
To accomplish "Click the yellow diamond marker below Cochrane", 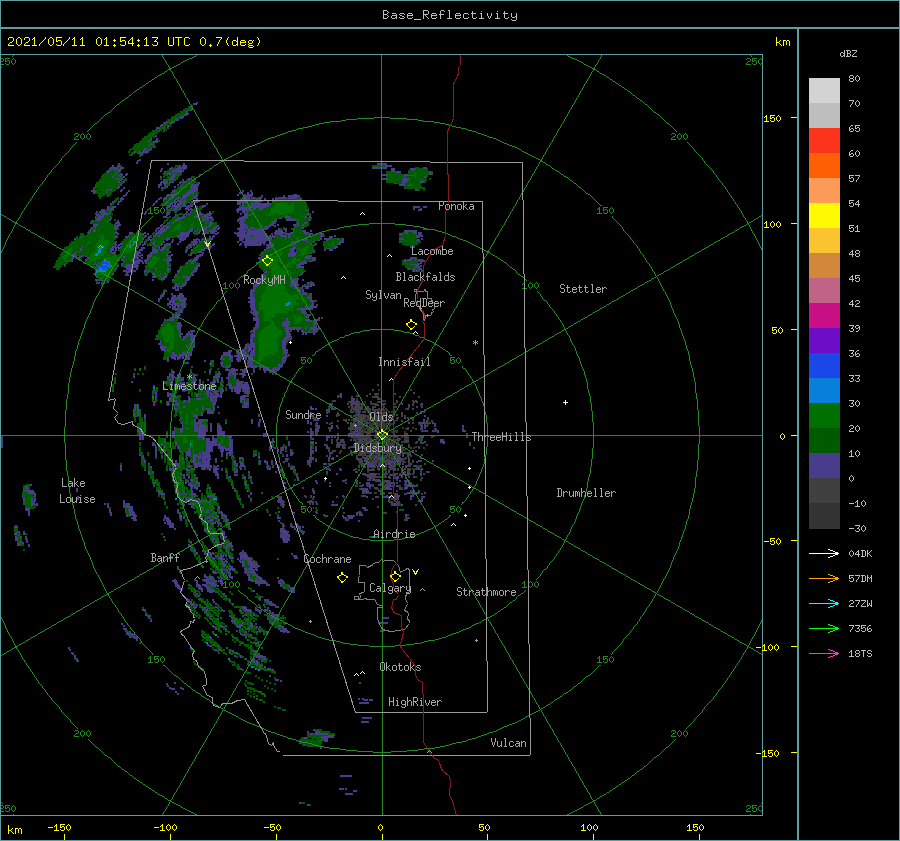I will [x=342, y=578].
